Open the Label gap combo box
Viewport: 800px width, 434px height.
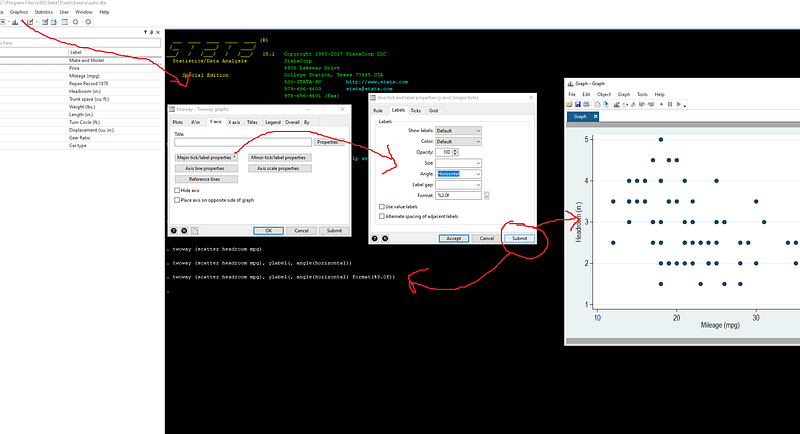click(x=458, y=185)
